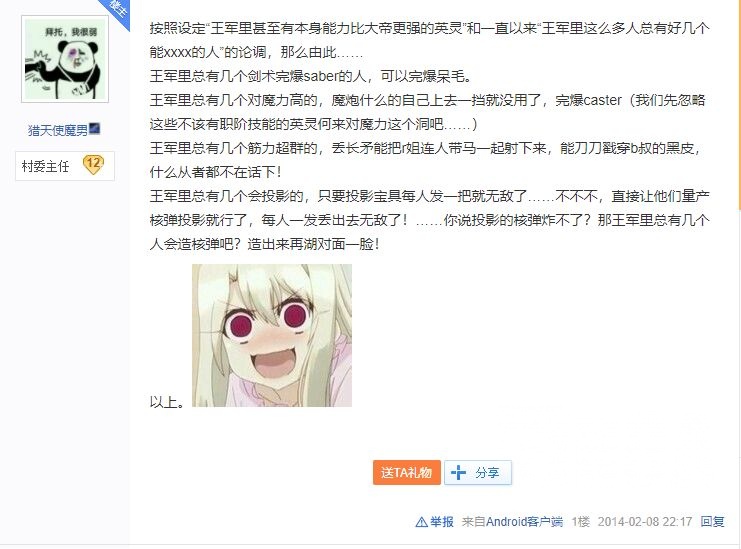Click the 举报 report link
This screenshot has width=741, height=549.
click(441, 522)
